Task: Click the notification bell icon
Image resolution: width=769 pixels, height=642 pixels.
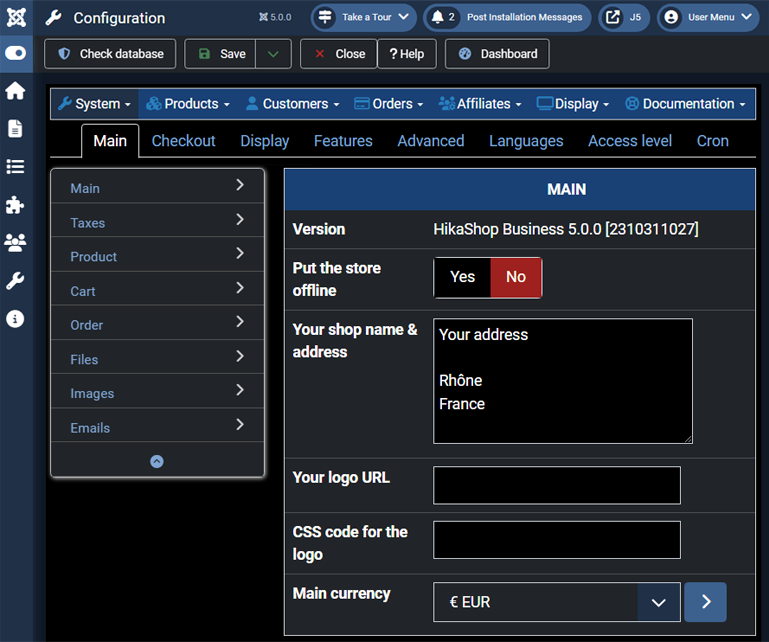Action: click(x=437, y=17)
